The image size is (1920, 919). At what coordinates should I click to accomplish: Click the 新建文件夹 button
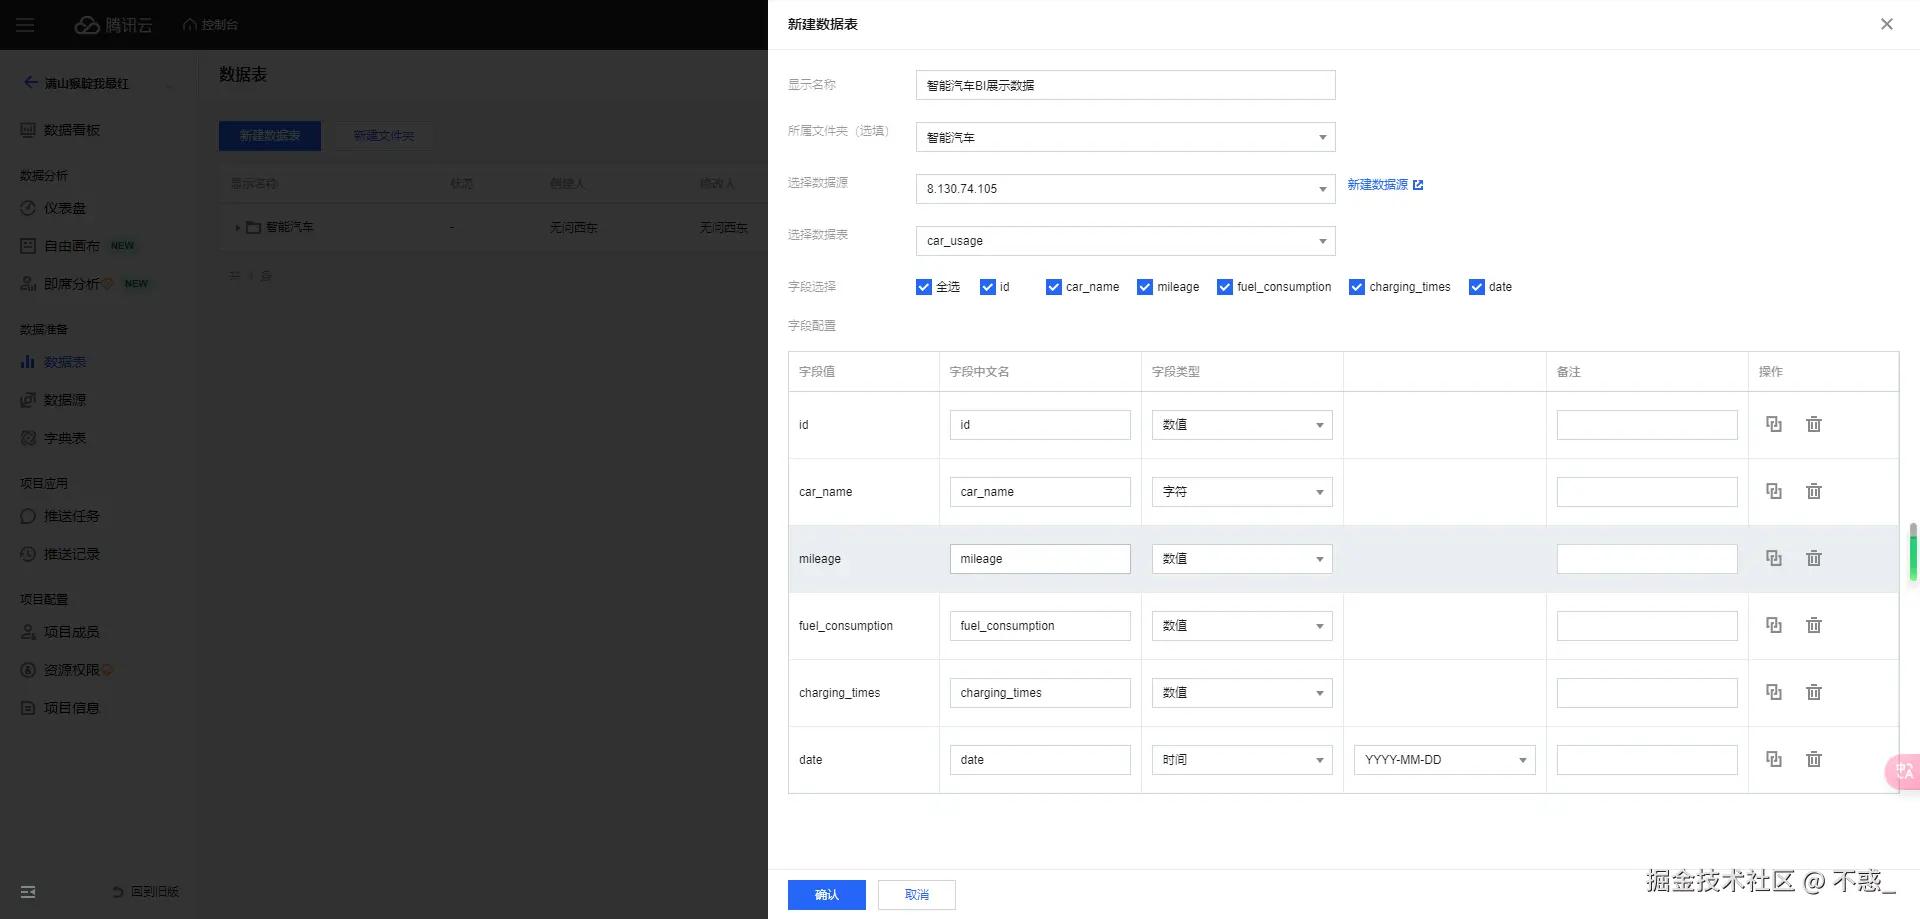tap(384, 136)
